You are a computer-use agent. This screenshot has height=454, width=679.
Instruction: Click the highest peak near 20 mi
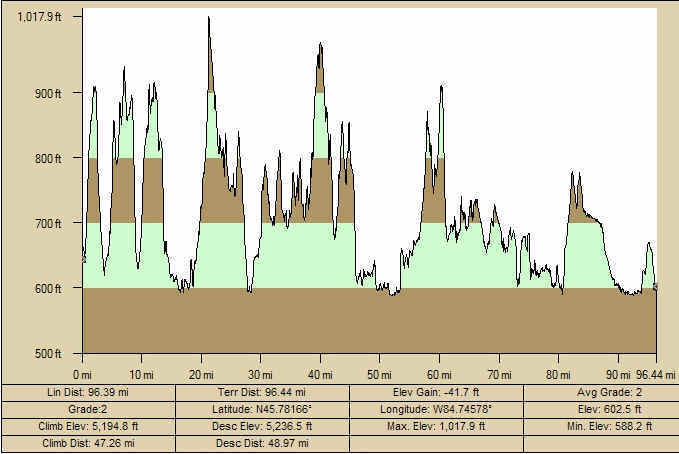coord(208,19)
